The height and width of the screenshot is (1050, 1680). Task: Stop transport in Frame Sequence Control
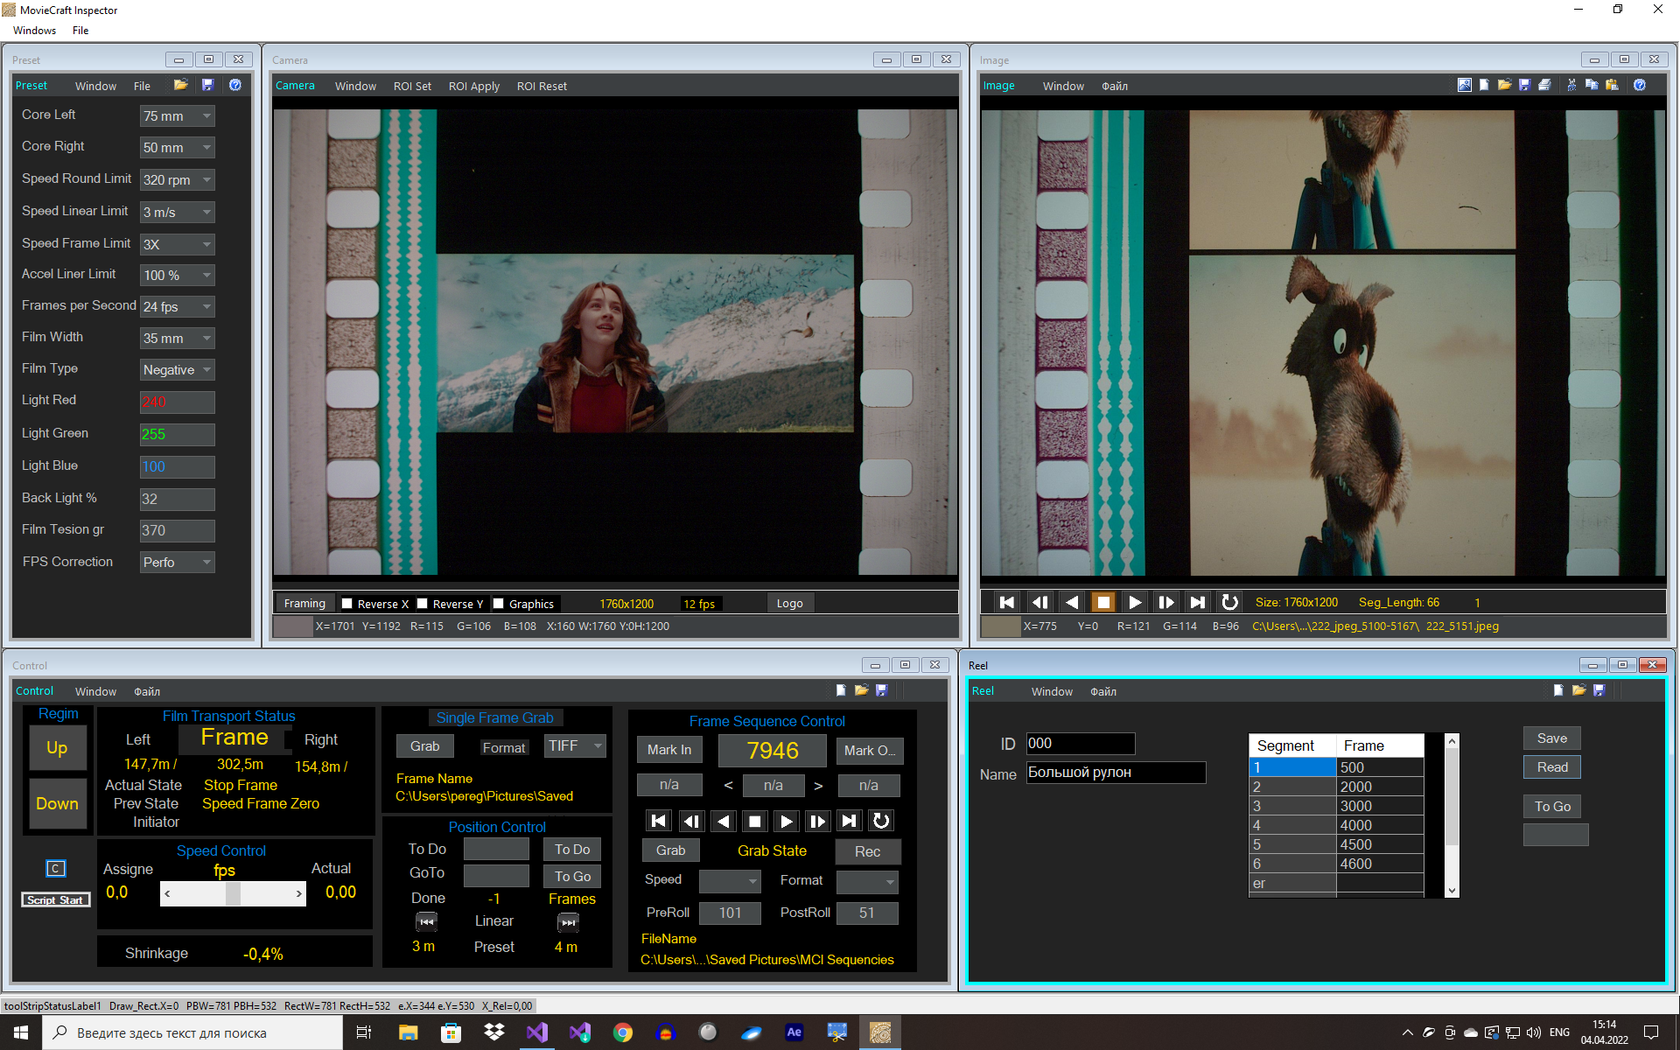tap(754, 821)
